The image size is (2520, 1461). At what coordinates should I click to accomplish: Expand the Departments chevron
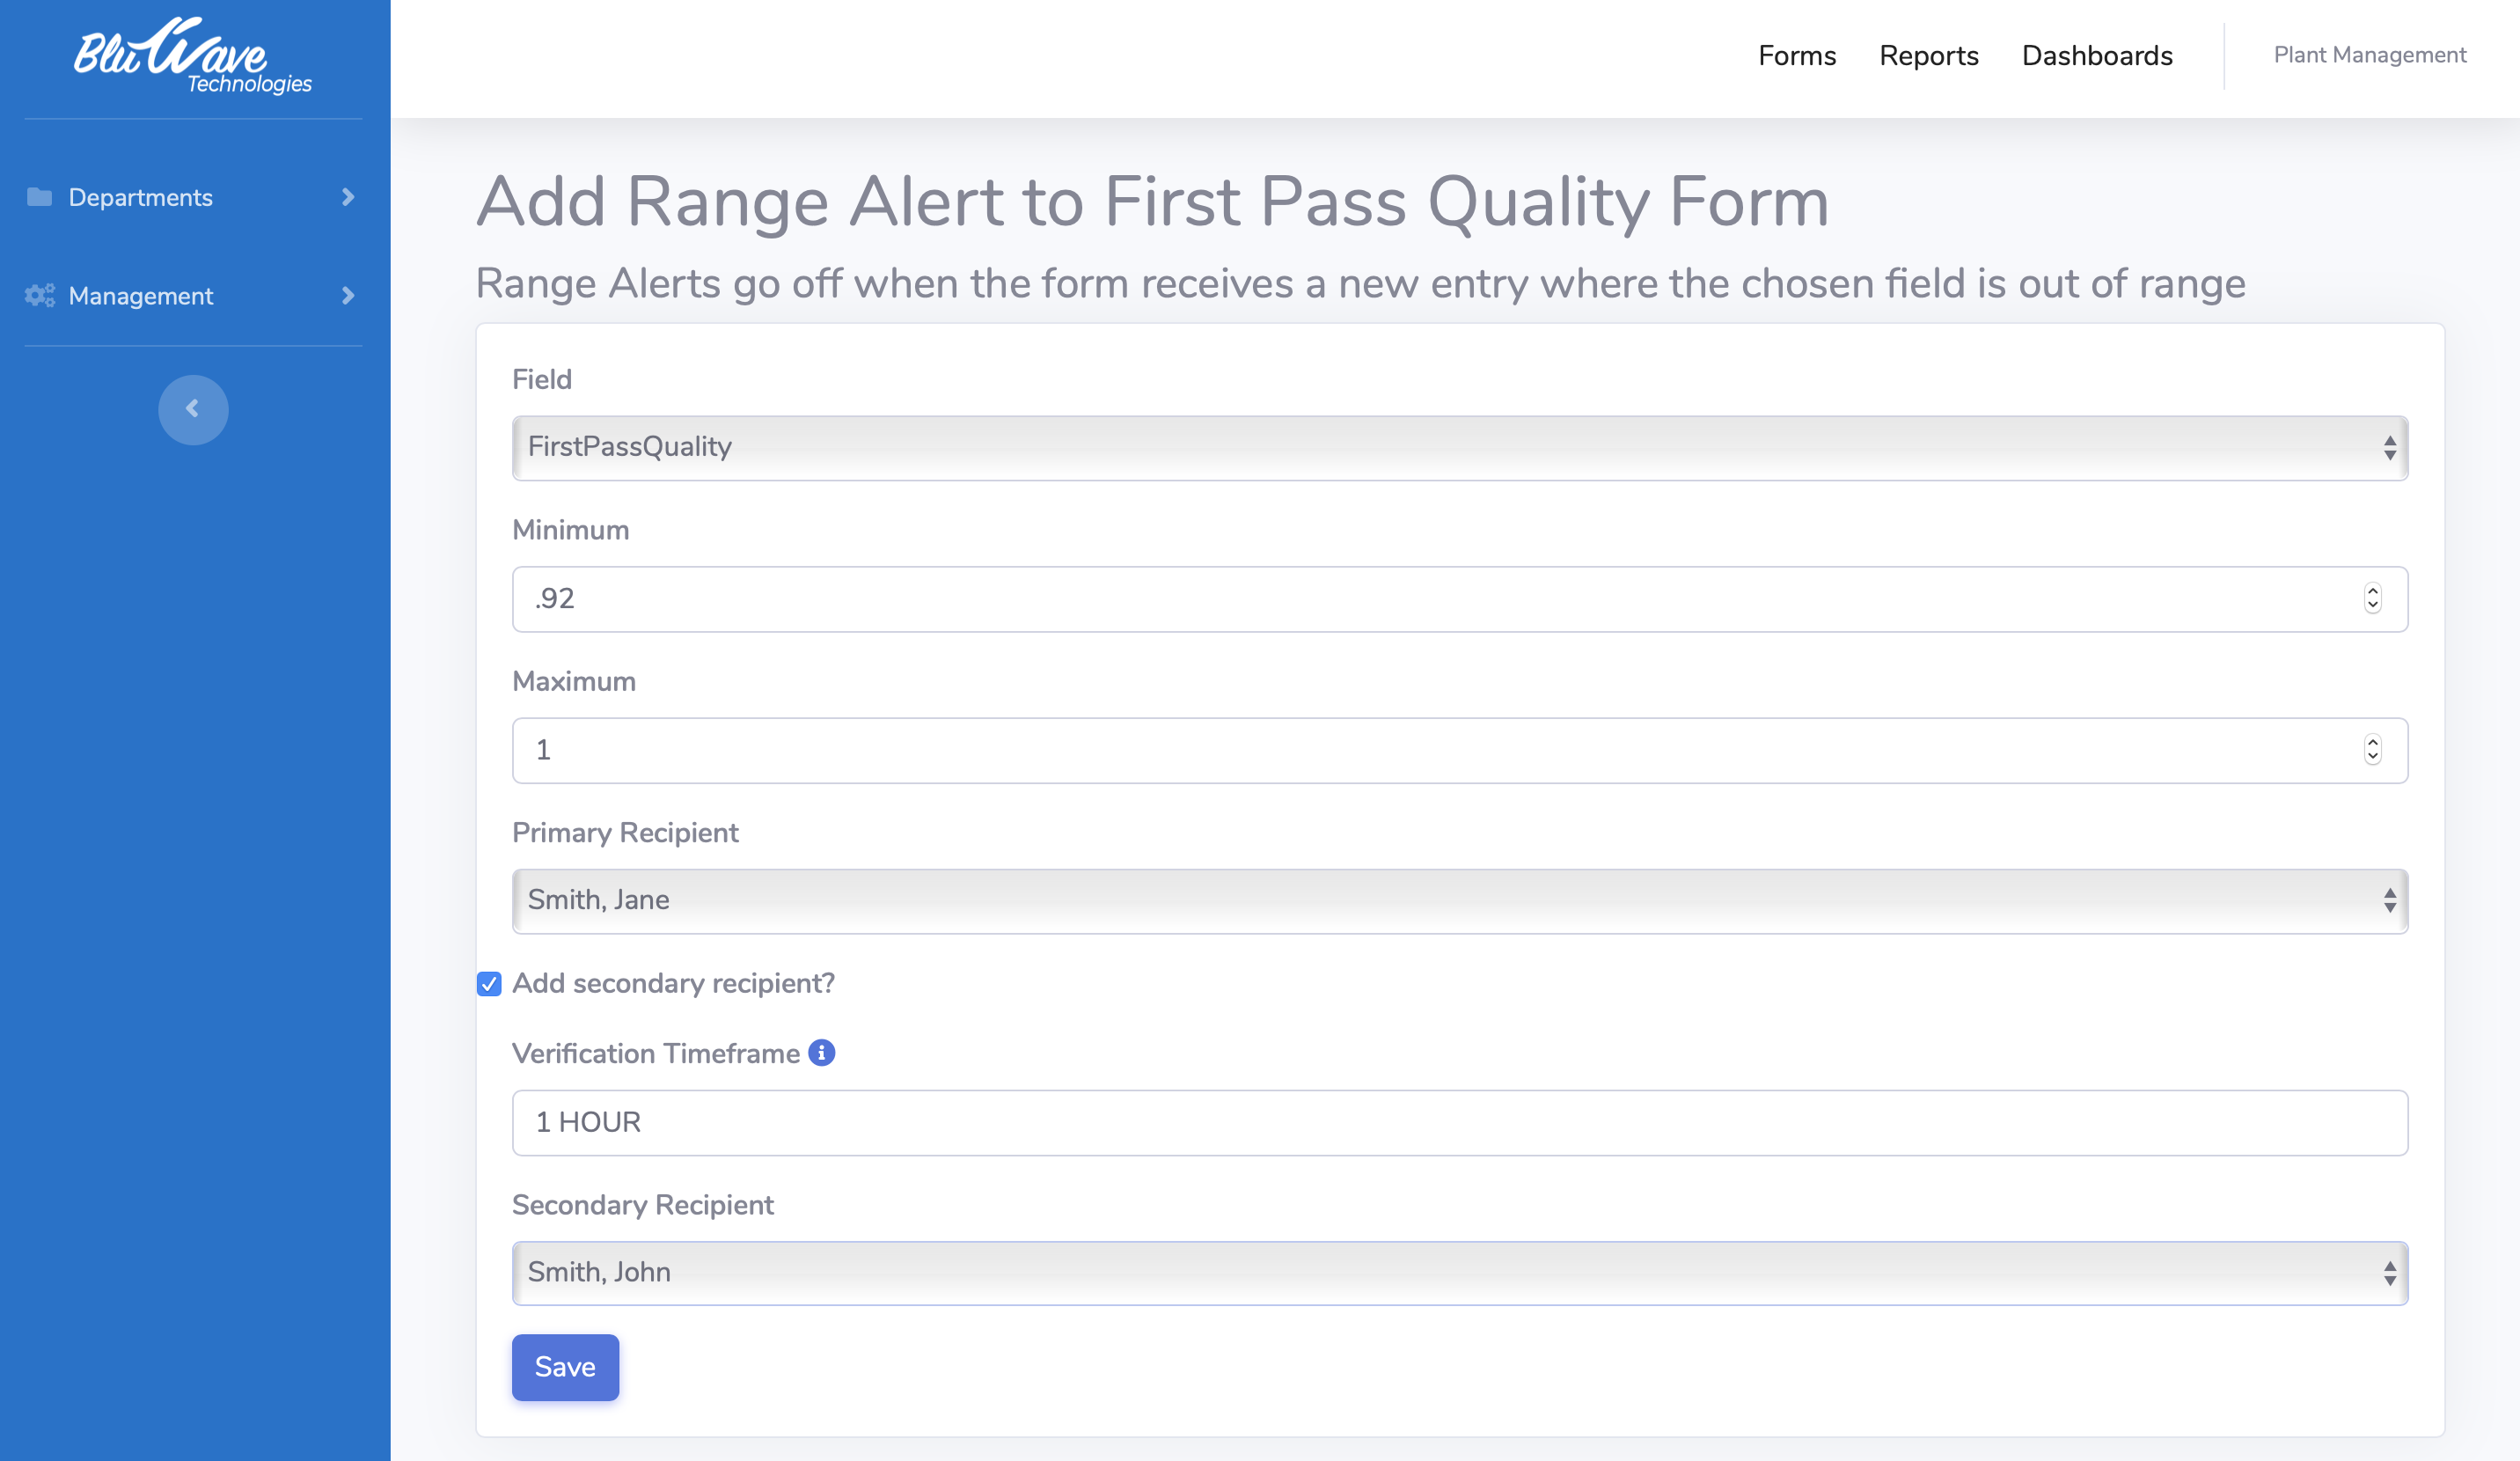[x=348, y=197]
